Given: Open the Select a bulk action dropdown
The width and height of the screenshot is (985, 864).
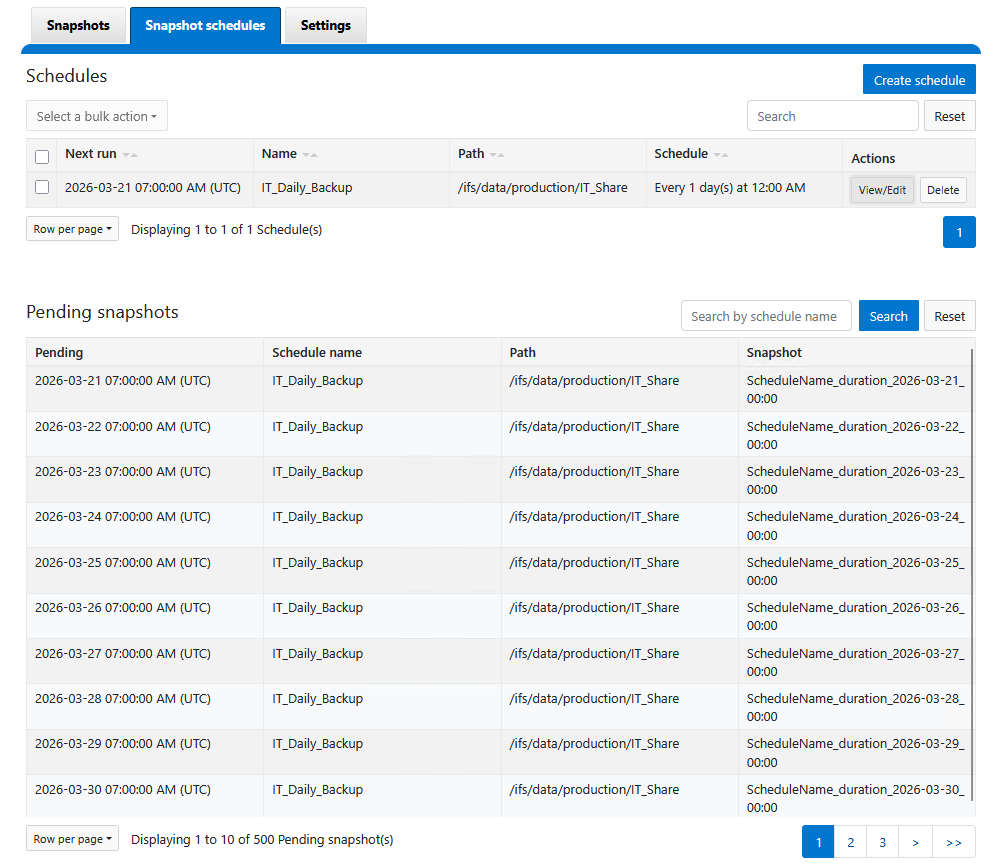Looking at the screenshot, I should [97, 116].
